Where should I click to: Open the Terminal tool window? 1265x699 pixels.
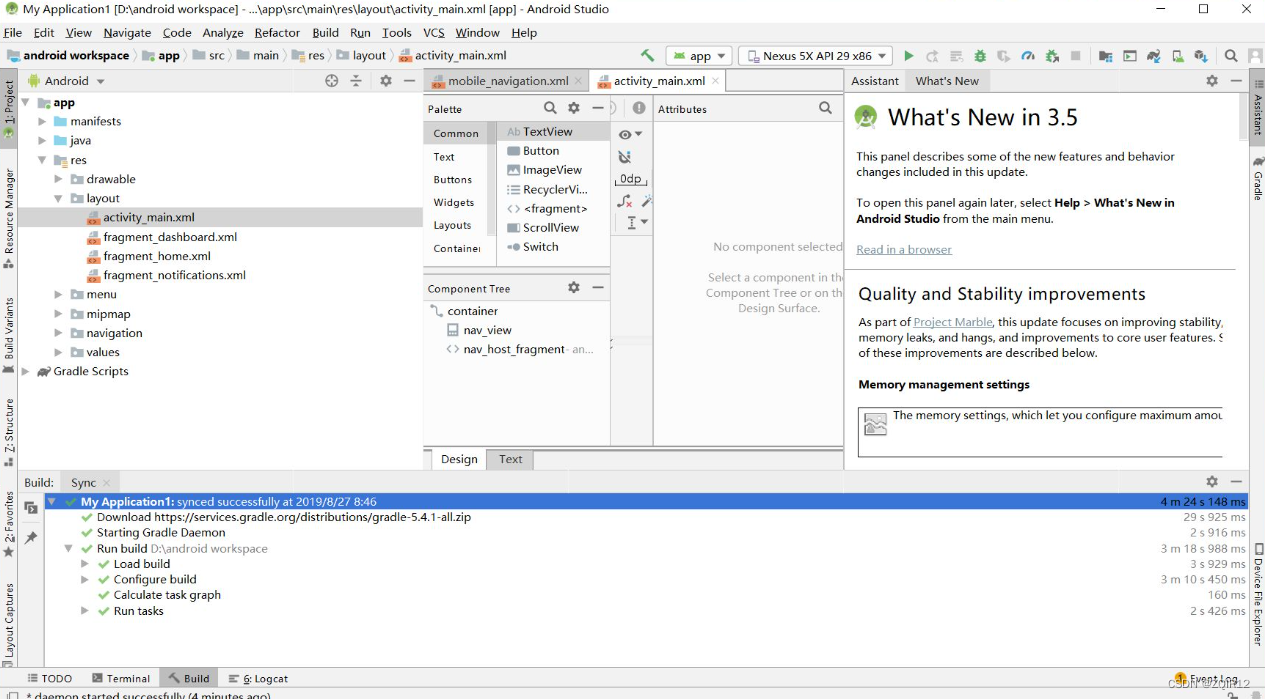tap(121, 678)
